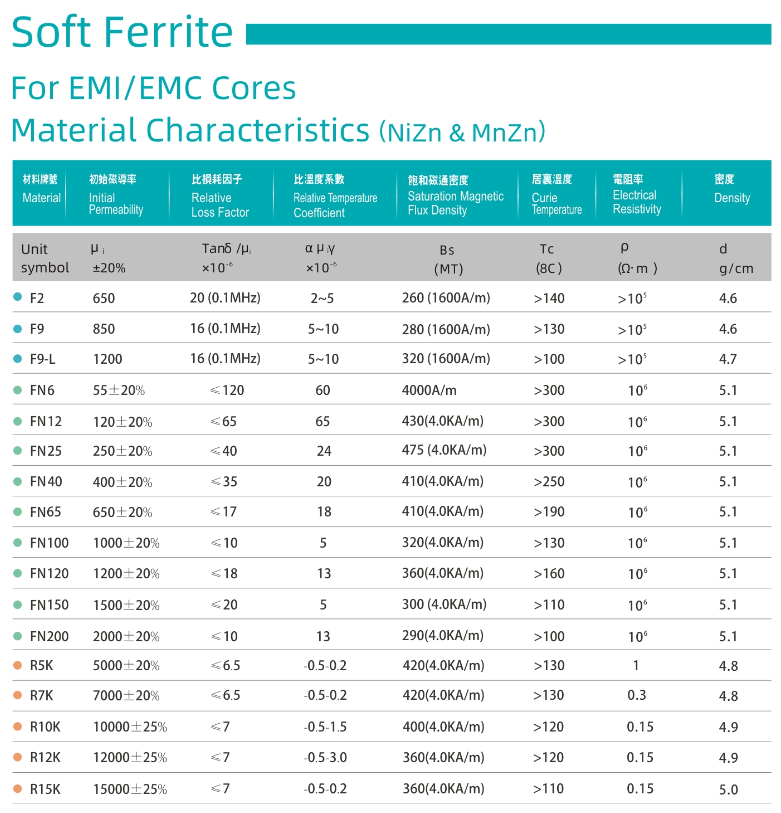781x813 pixels.
Task: Click the green bullet next to FN40
Action: click(17, 481)
